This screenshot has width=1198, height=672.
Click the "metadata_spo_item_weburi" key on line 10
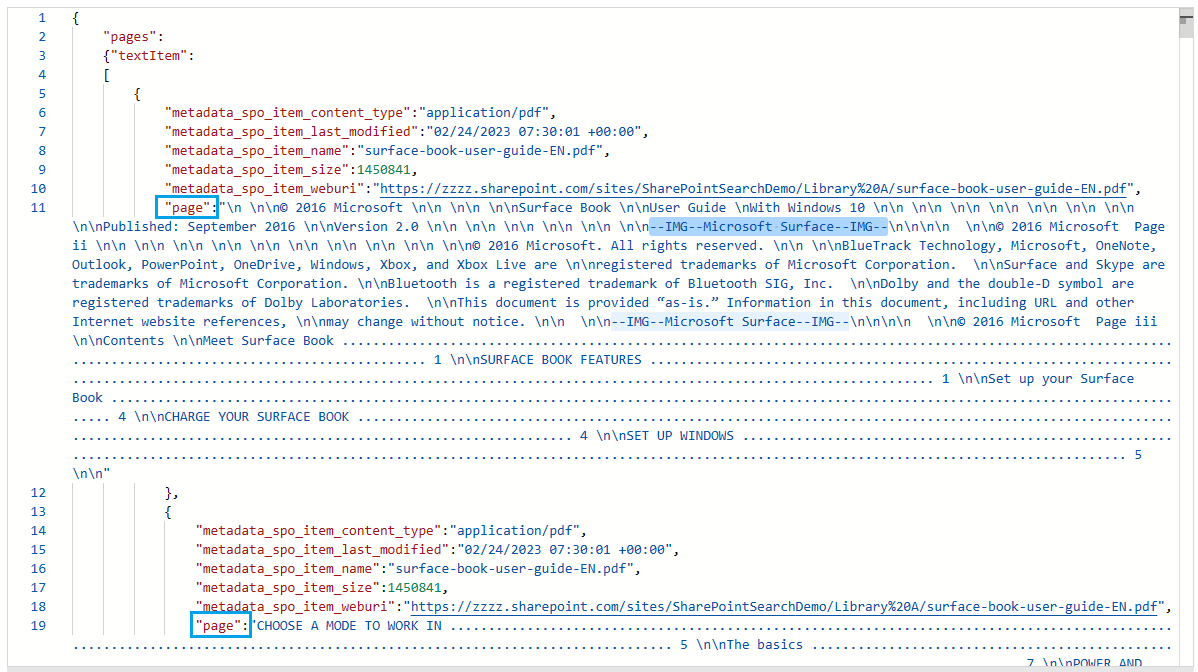(x=265, y=189)
